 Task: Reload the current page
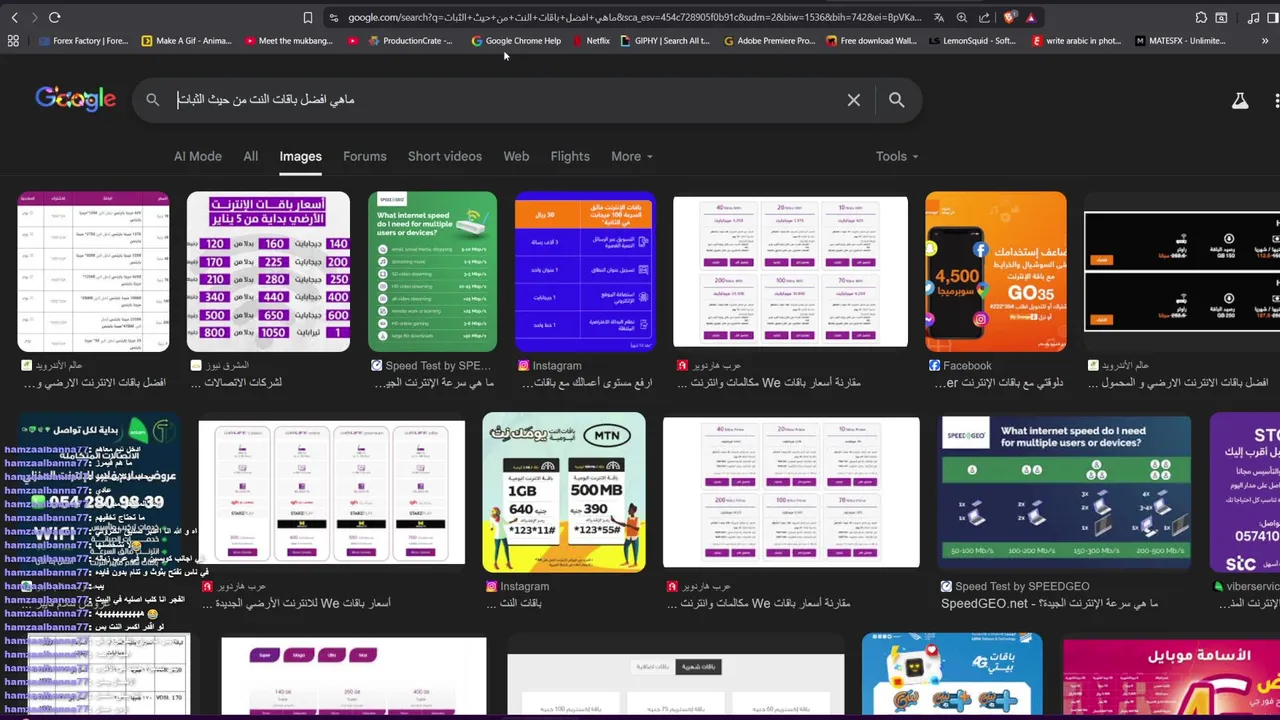(54, 17)
